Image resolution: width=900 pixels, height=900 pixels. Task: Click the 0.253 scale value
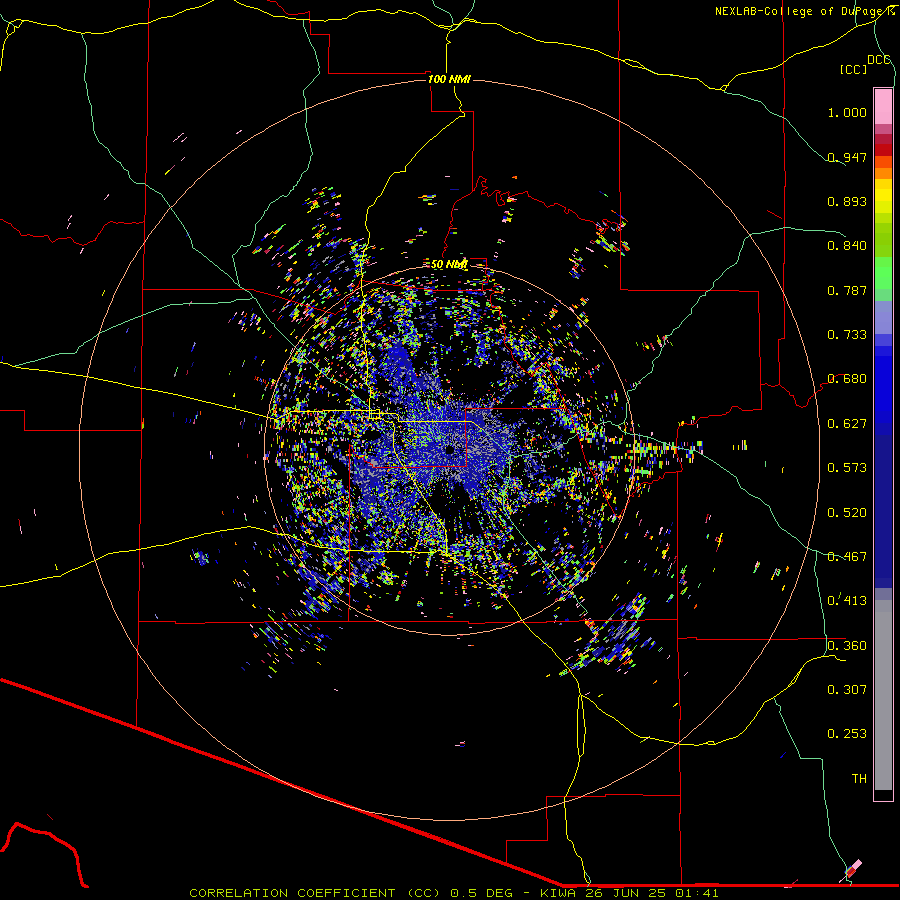pos(847,734)
